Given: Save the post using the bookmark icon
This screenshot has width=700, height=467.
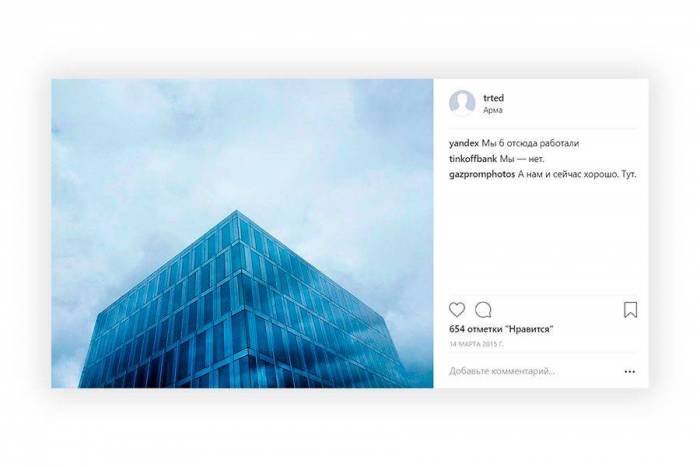Looking at the screenshot, I should pos(630,309).
